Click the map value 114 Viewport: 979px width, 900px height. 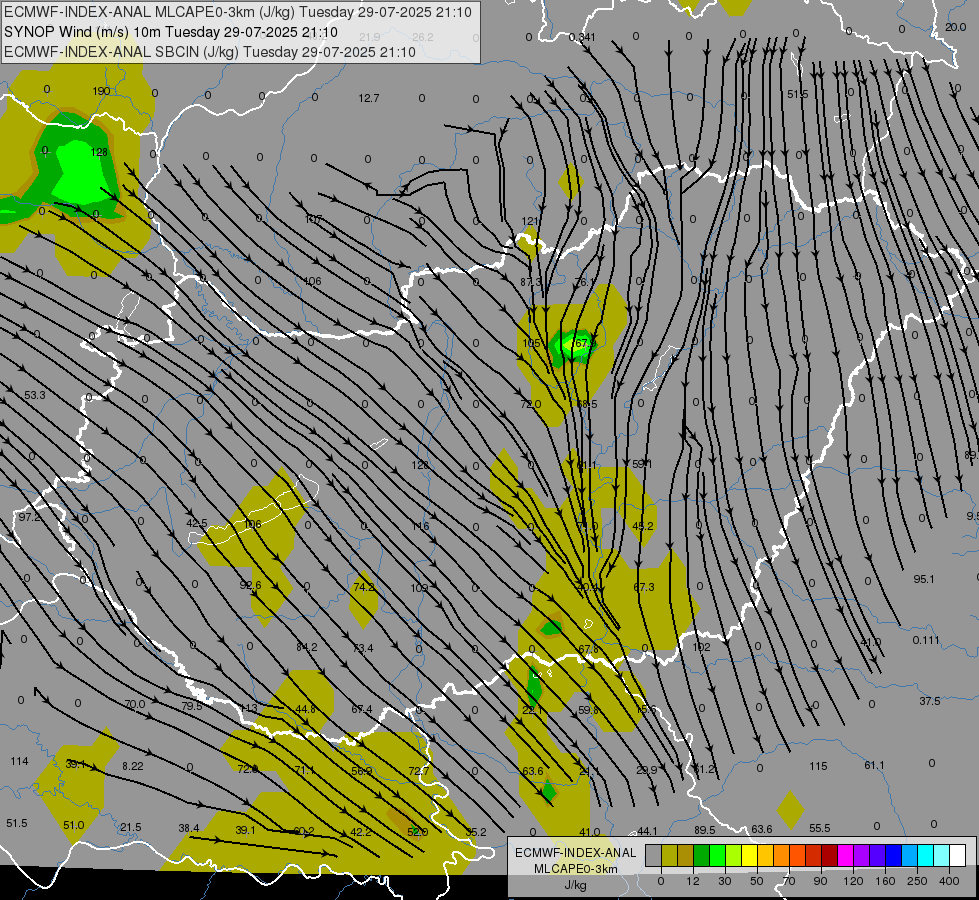pyautogui.click(x=19, y=761)
